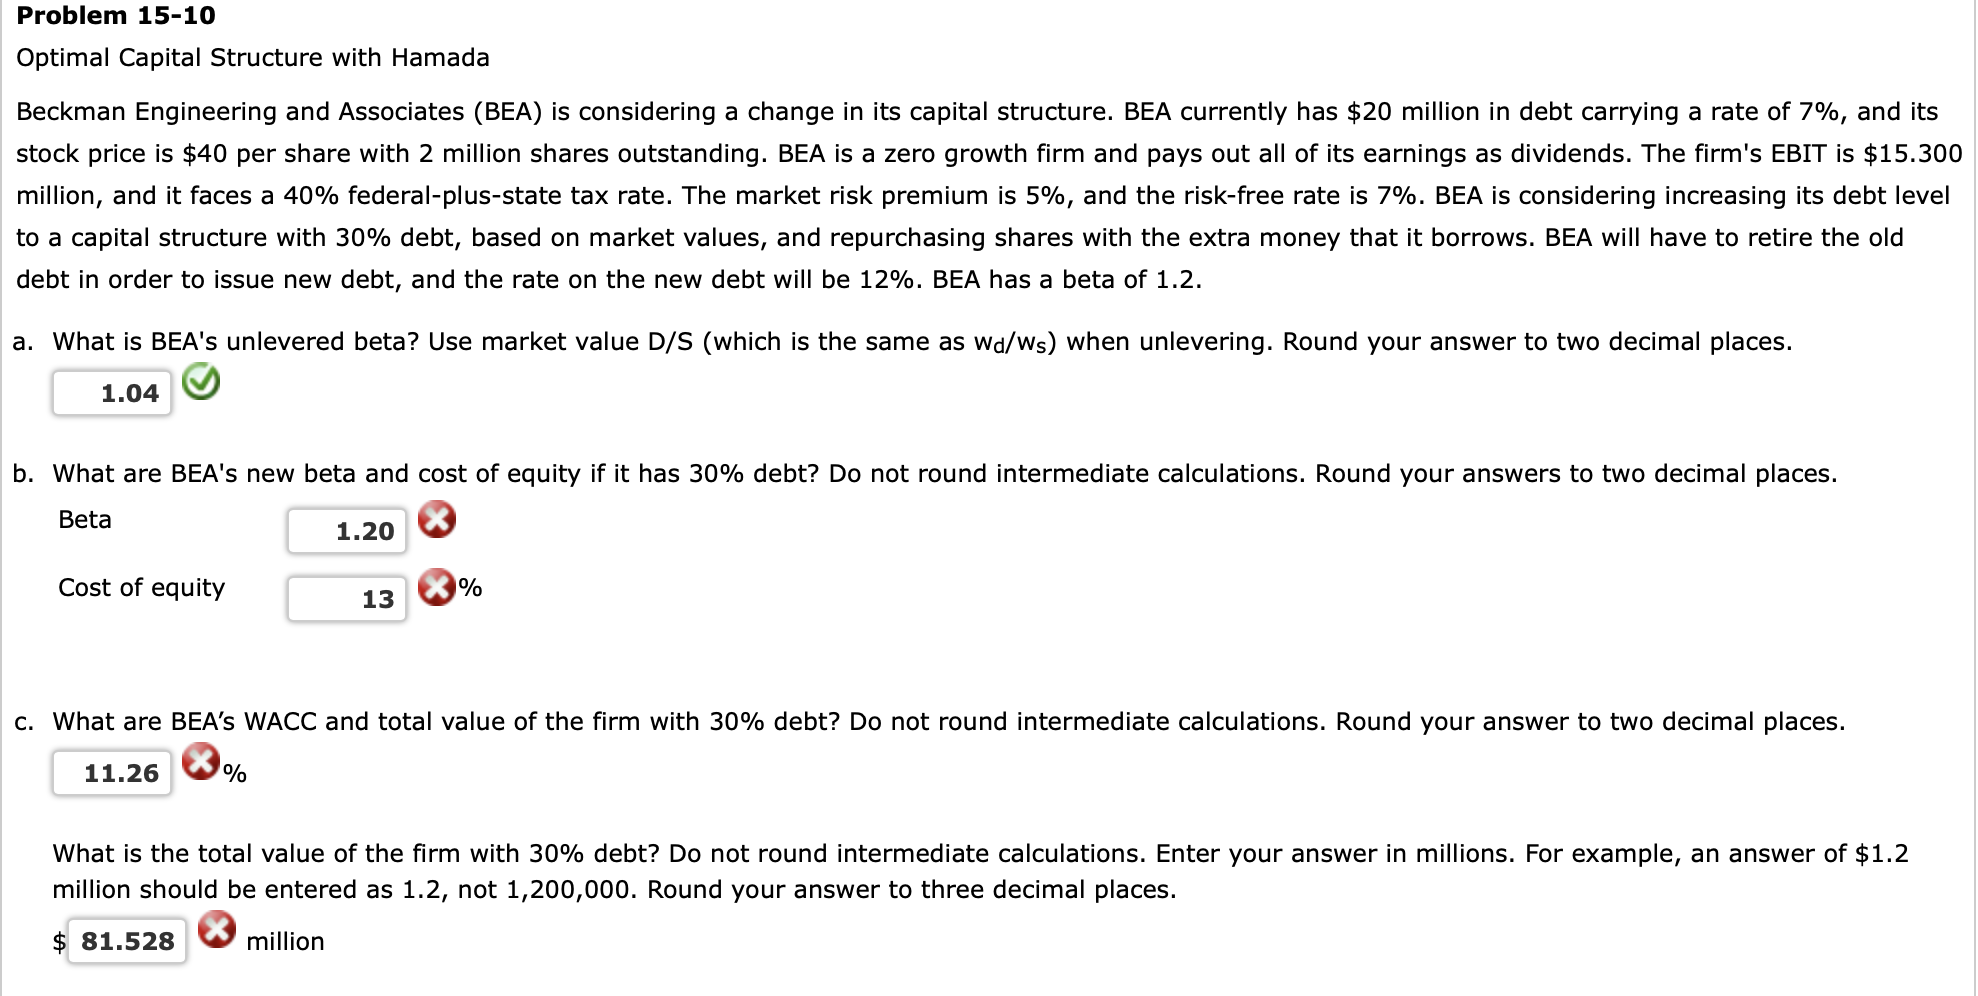The height and width of the screenshot is (996, 1978).
Task: Click the million label after total value field
Action: click(284, 940)
